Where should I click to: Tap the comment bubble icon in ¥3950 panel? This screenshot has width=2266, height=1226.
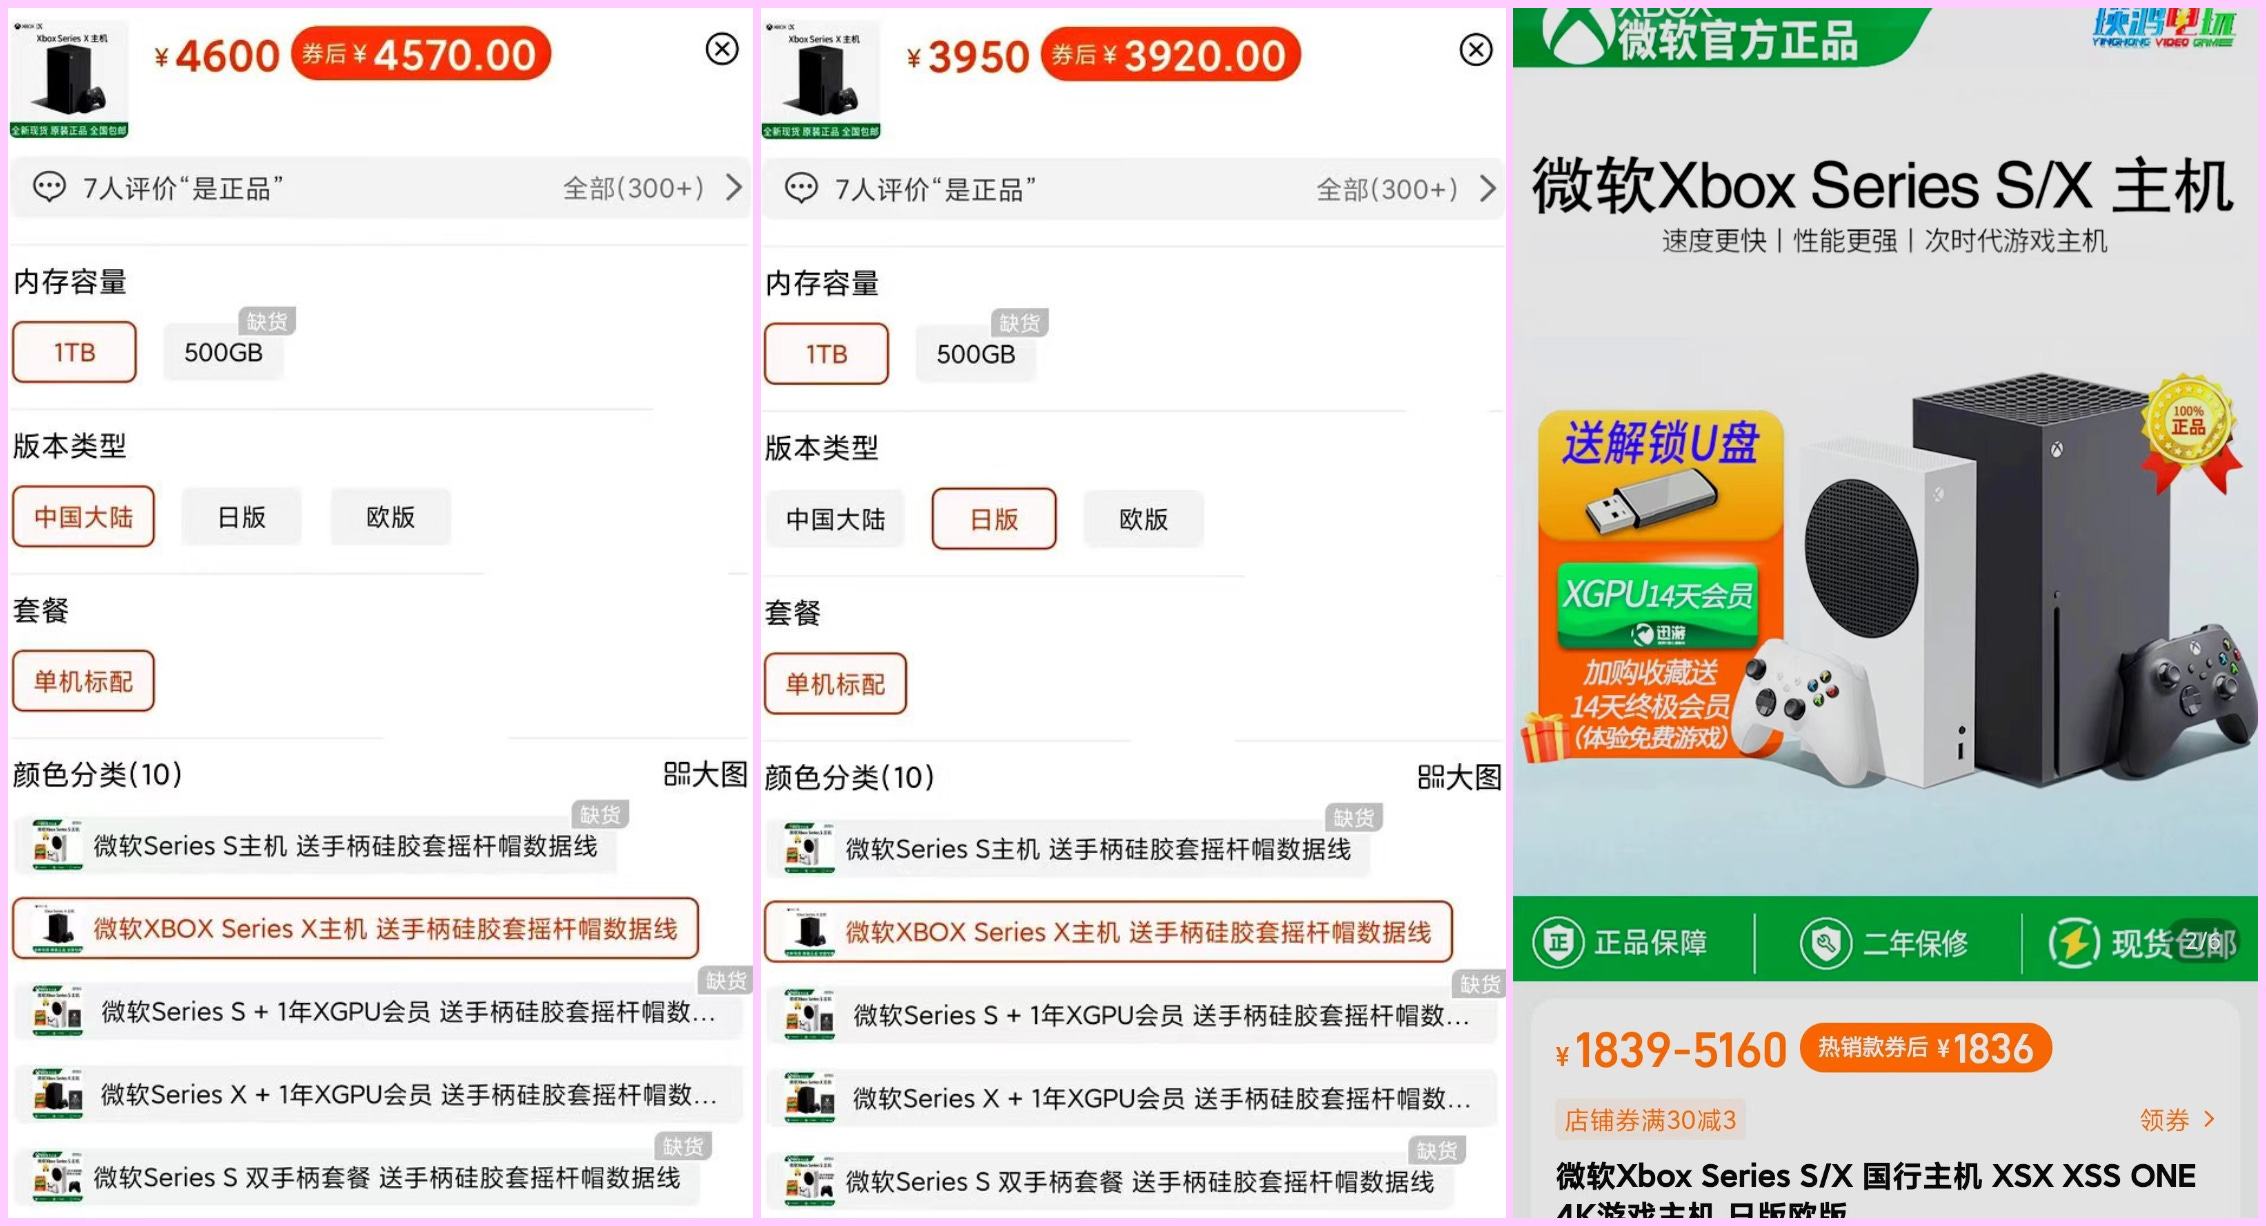[x=801, y=188]
